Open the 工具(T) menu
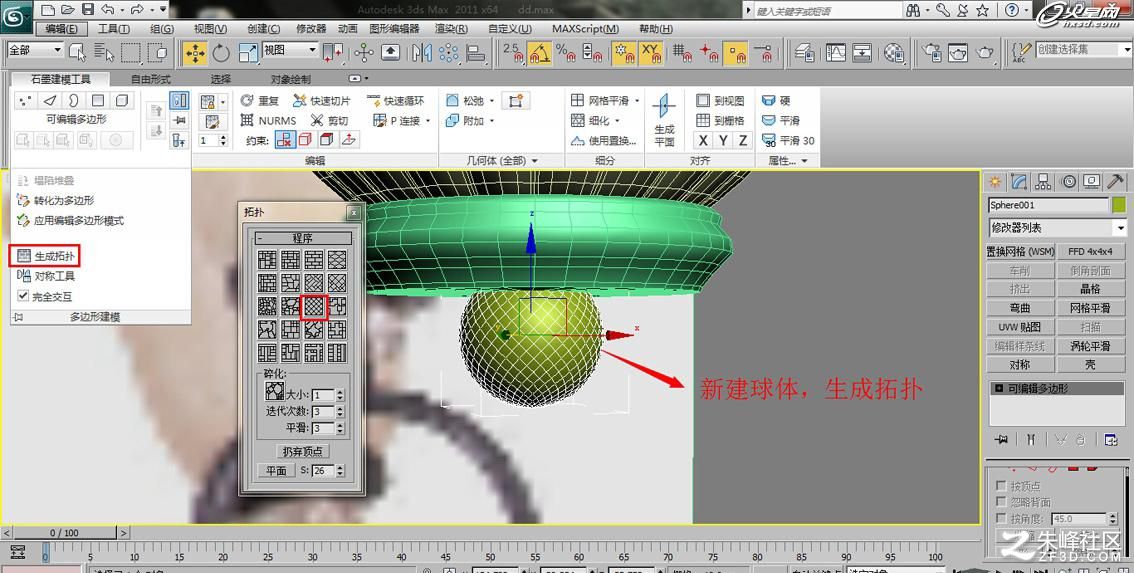The height and width of the screenshot is (573, 1134). click(114, 29)
